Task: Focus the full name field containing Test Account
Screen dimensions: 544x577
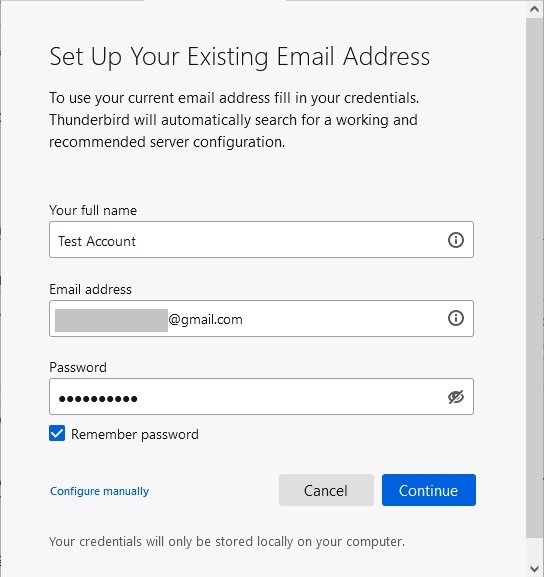Action: pos(261,240)
